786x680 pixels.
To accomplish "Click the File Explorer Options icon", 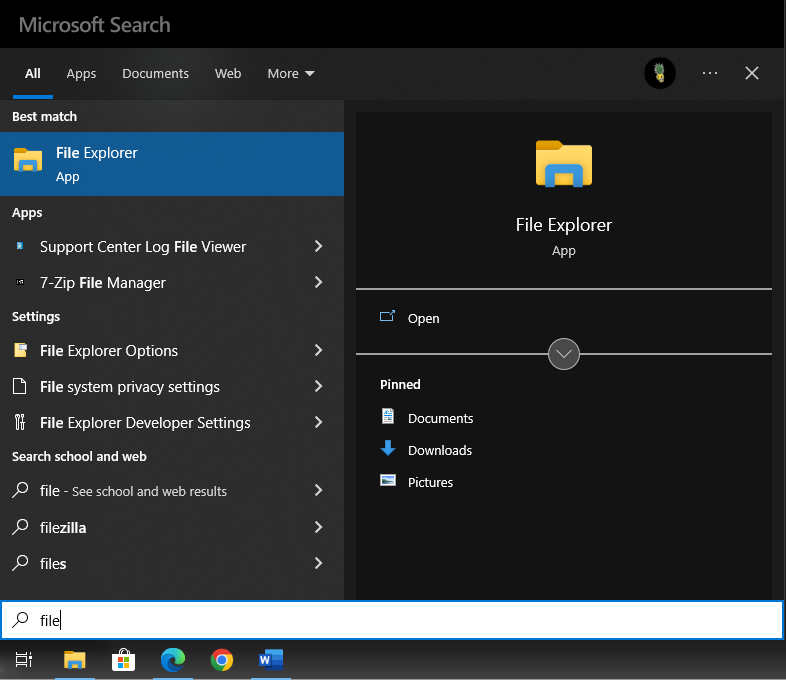I will [x=20, y=350].
